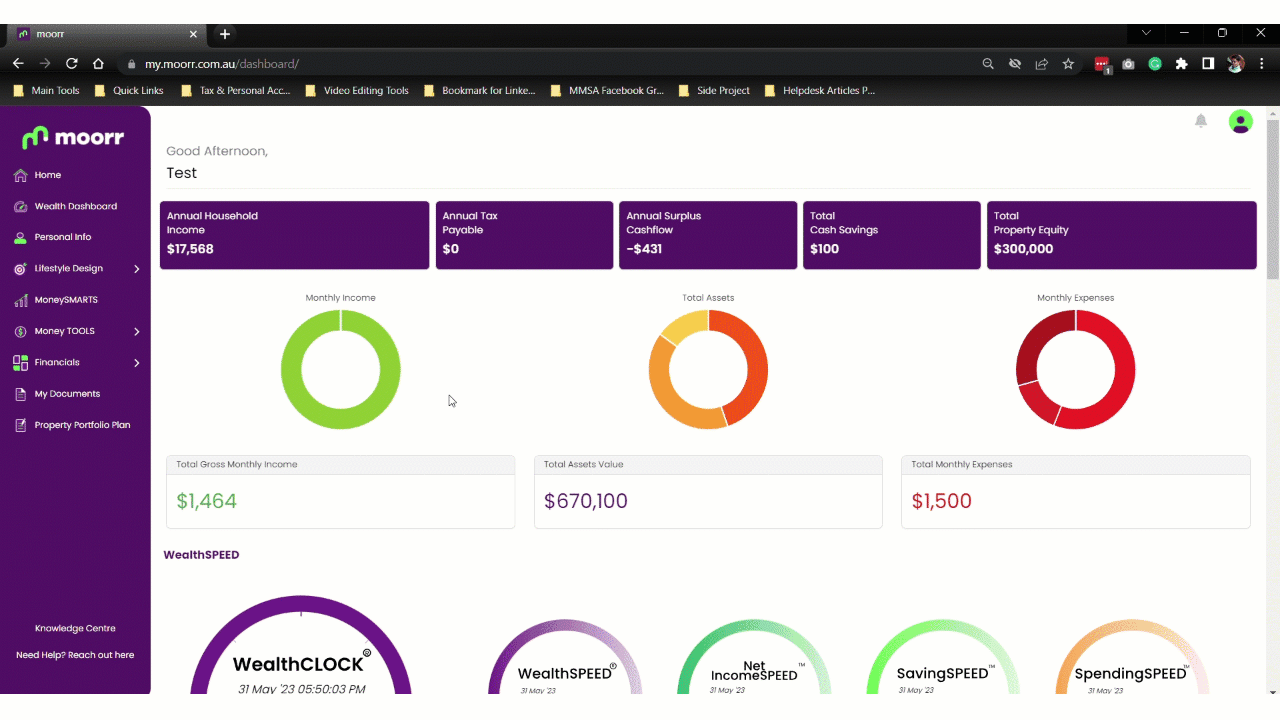
Task: Open Annual Surplus Cashflow card
Action: (x=708, y=235)
